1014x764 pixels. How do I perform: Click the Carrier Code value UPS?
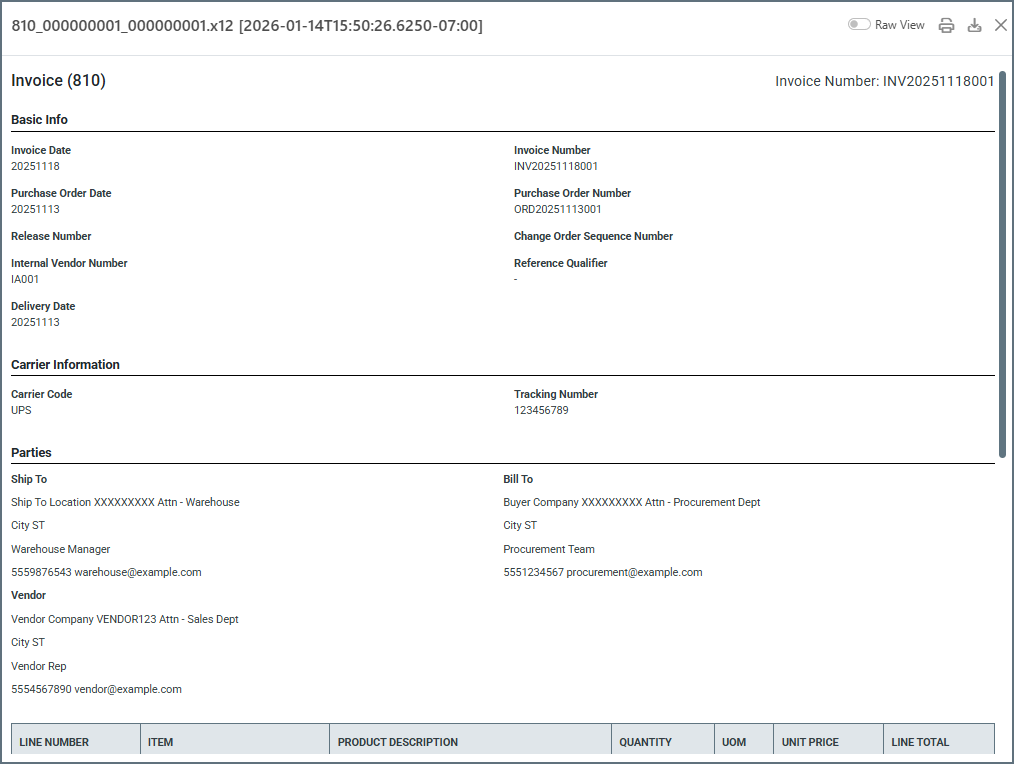(x=22, y=411)
